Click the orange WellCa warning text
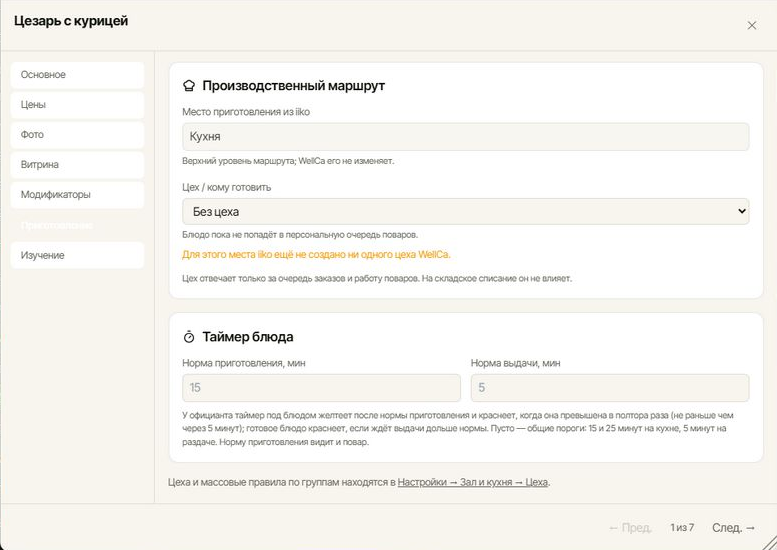The image size is (777, 550). click(316, 255)
